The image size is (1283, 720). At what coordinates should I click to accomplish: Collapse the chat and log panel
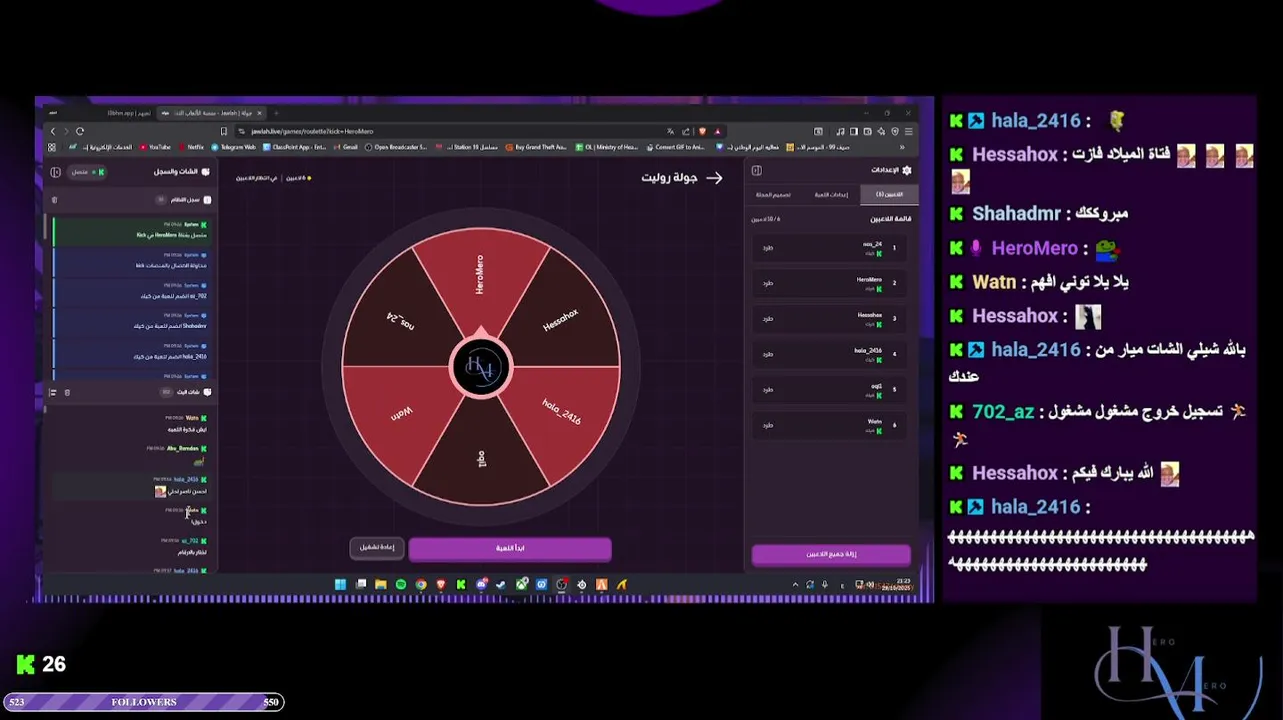point(55,172)
